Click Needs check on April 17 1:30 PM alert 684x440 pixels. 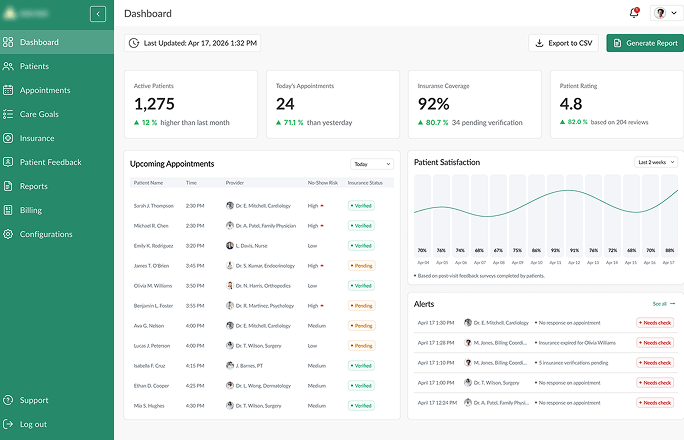[655, 323]
